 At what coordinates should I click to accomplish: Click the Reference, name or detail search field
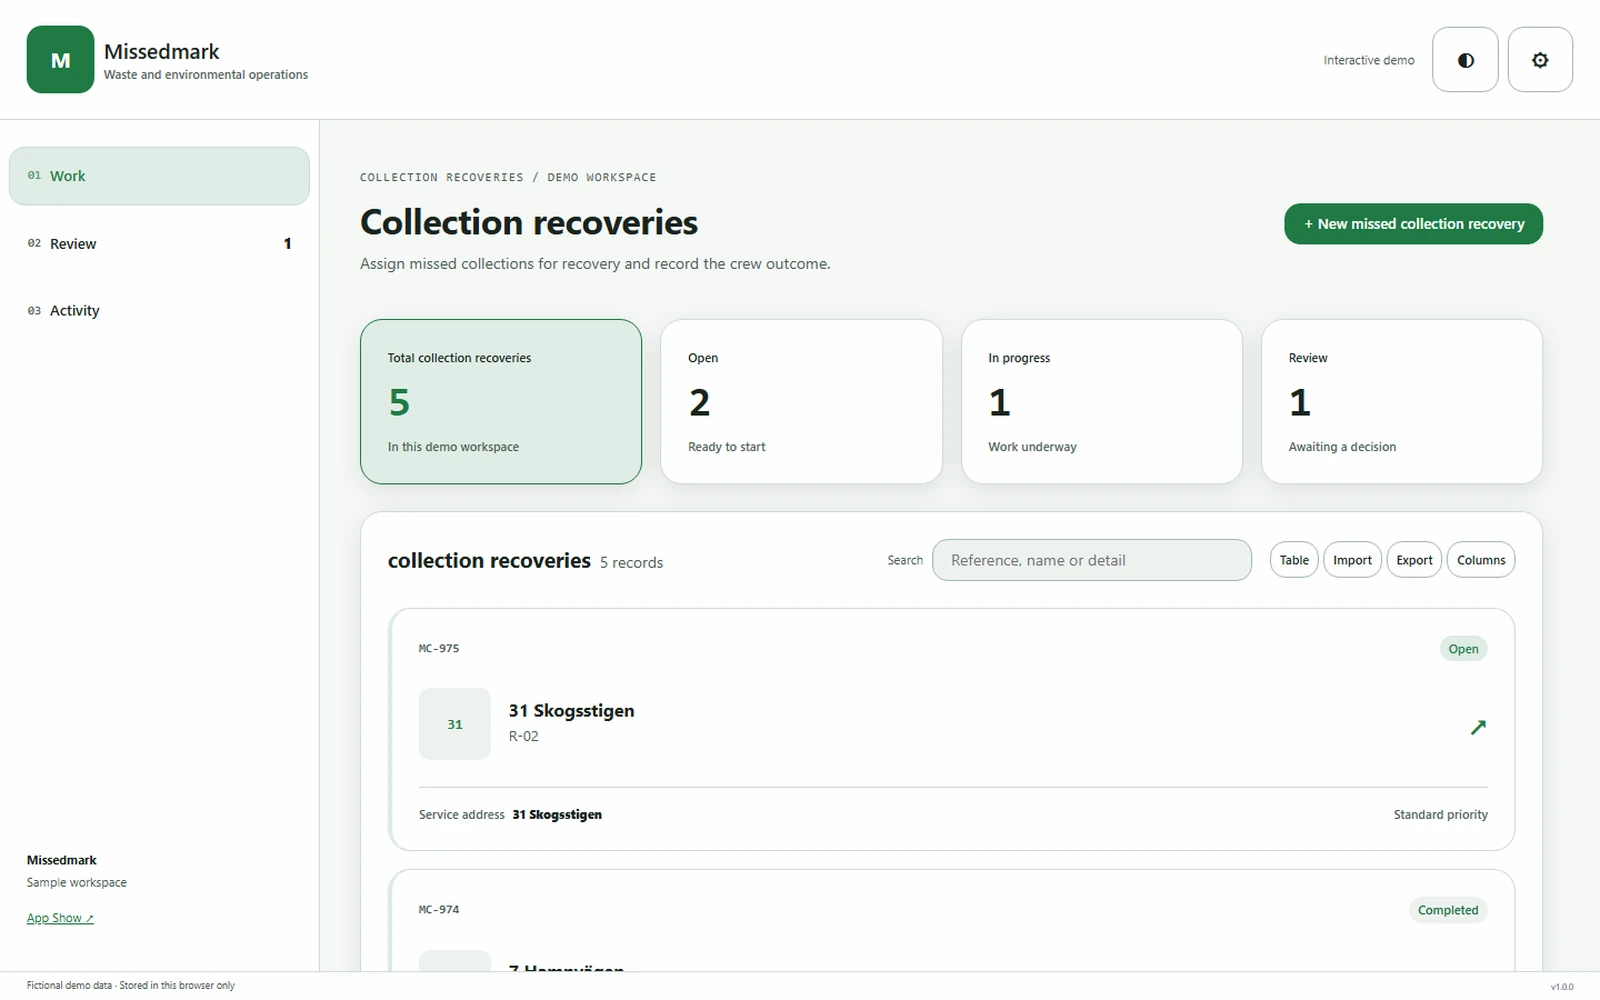pos(1092,560)
